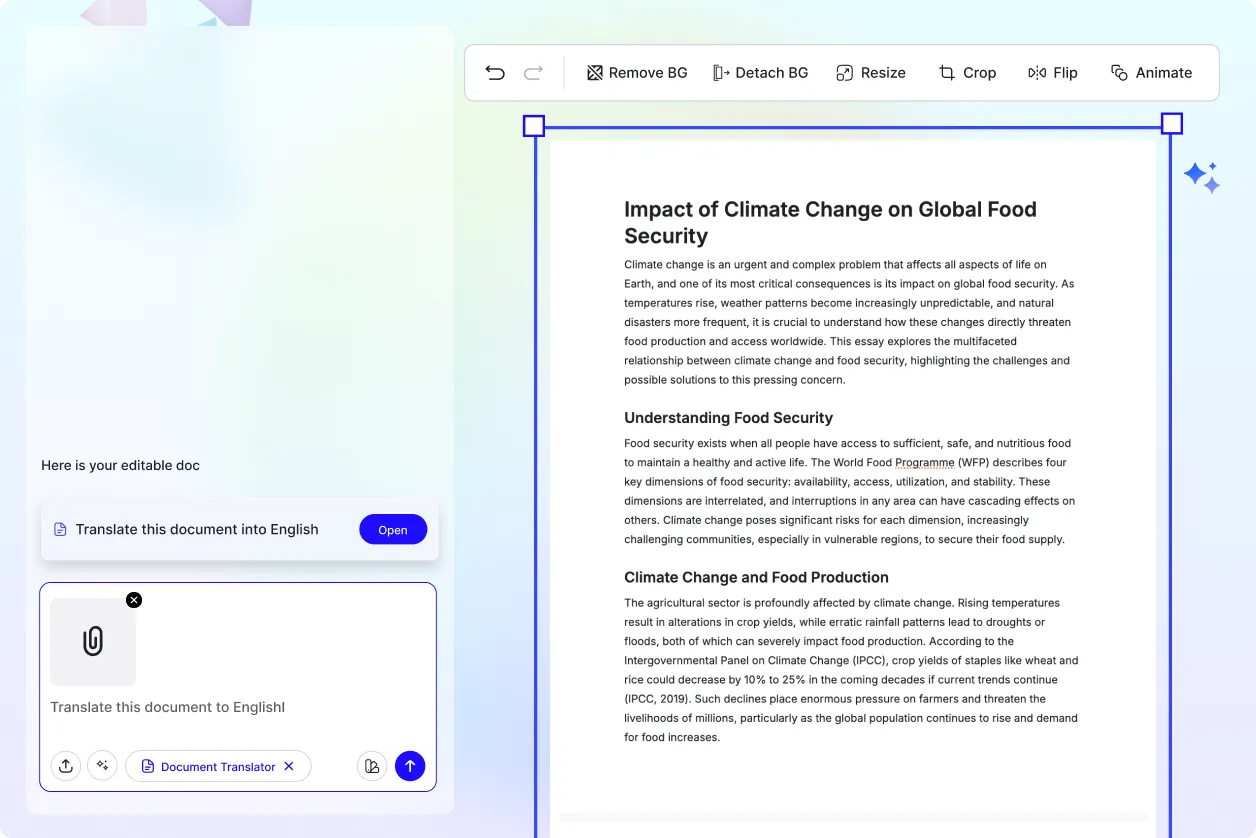The image size is (1256, 838).
Task: Flip the document image
Action: [1052, 72]
